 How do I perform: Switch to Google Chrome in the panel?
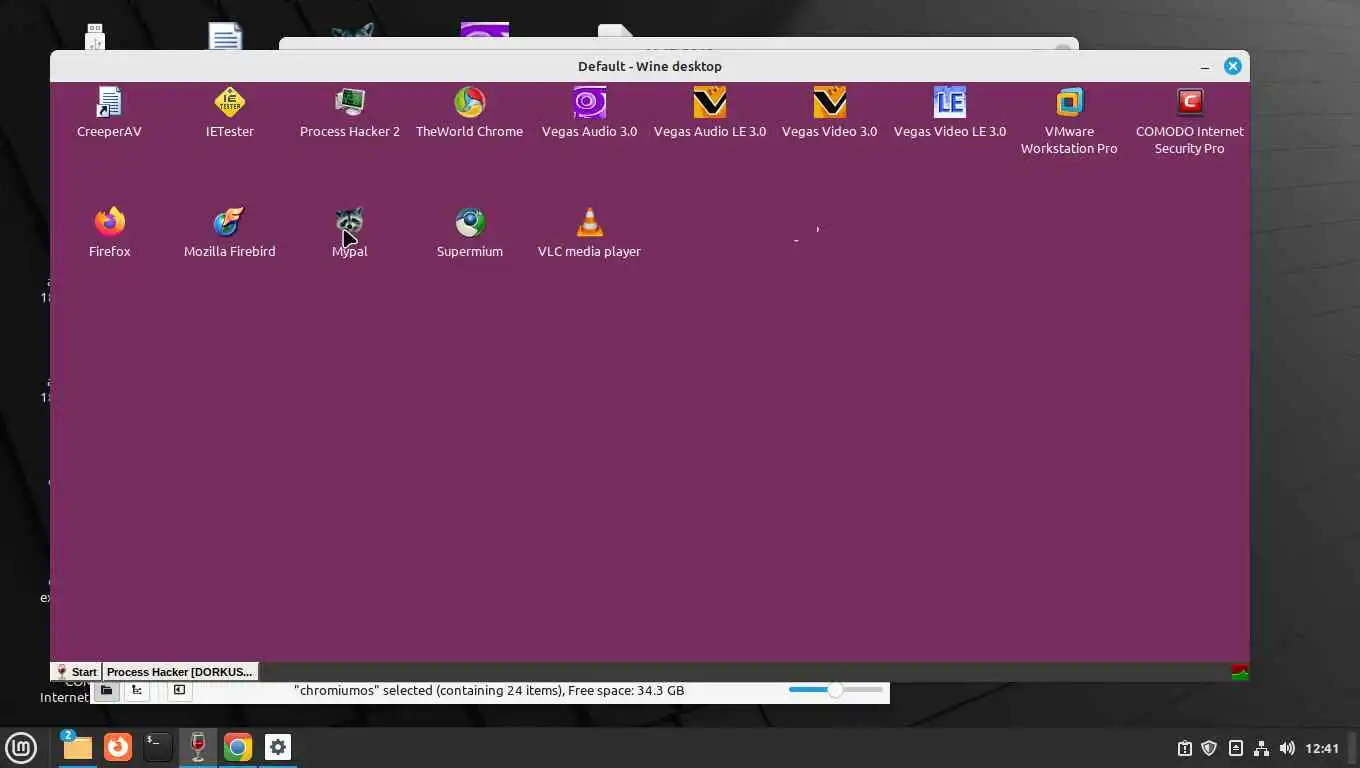tap(238, 747)
